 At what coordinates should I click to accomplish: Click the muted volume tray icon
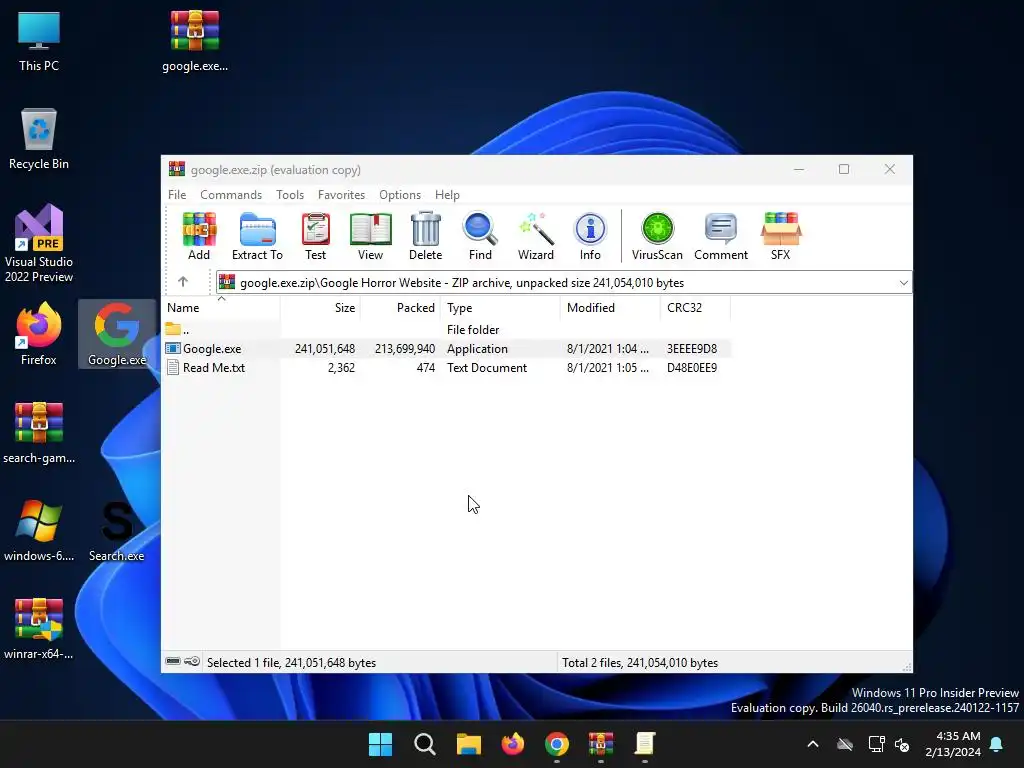902,744
